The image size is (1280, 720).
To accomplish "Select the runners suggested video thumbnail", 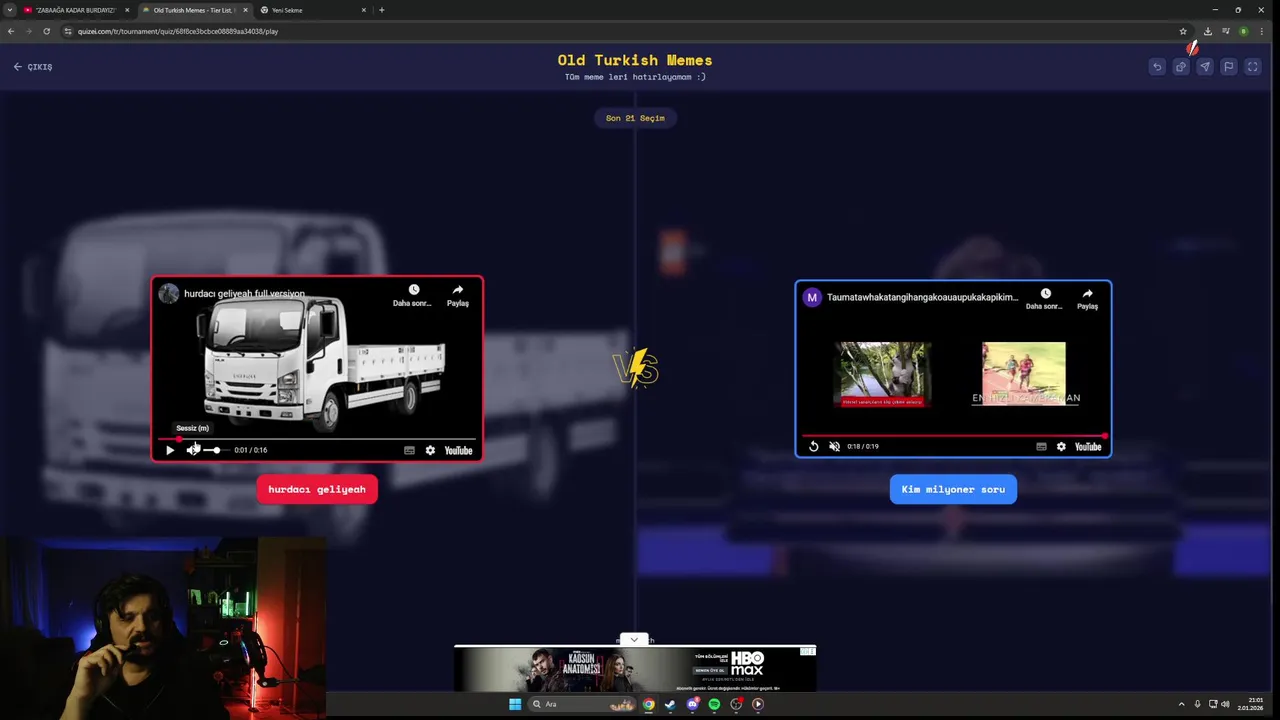I will [x=1024, y=374].
